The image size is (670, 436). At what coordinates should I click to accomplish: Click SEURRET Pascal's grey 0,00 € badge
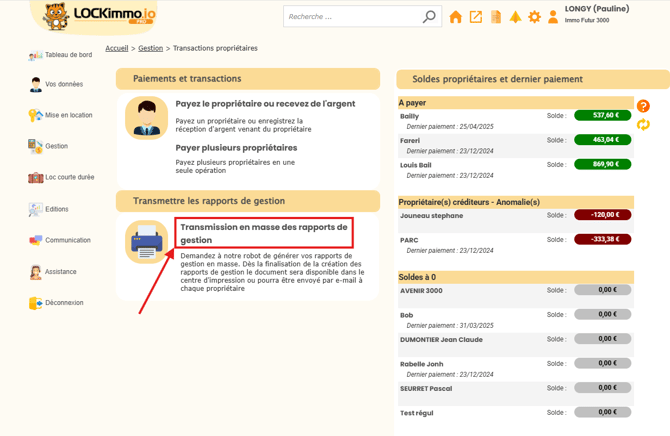(x=602, y=388)
